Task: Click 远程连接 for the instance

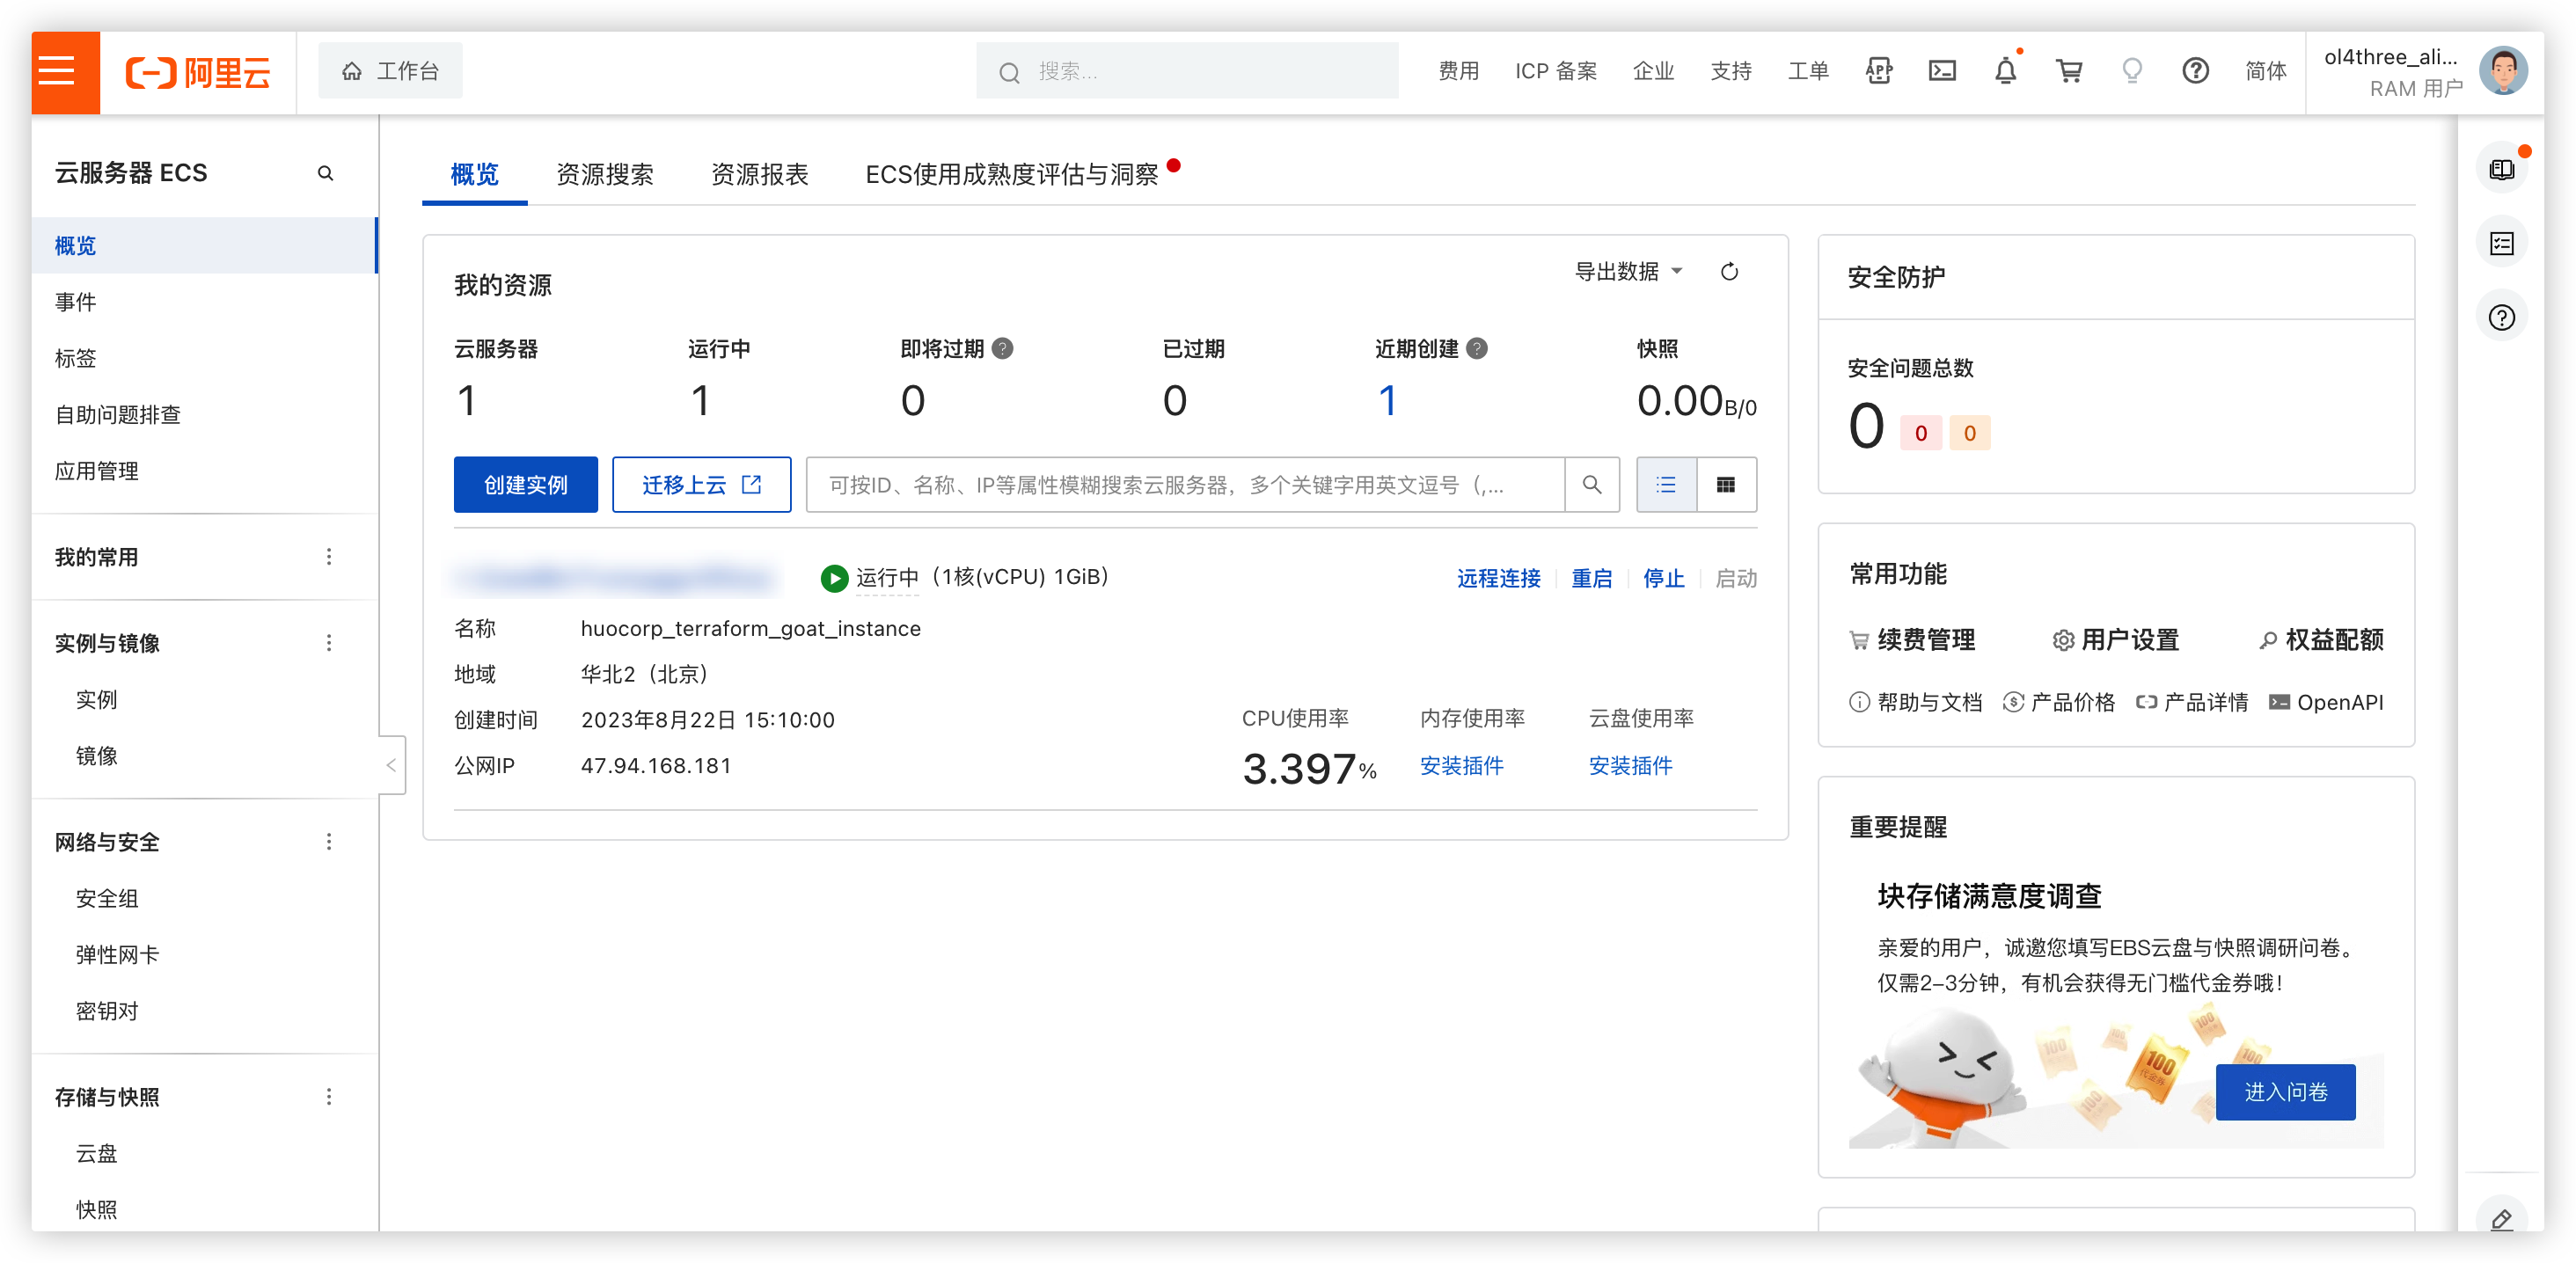Action: pos(1498,578)
